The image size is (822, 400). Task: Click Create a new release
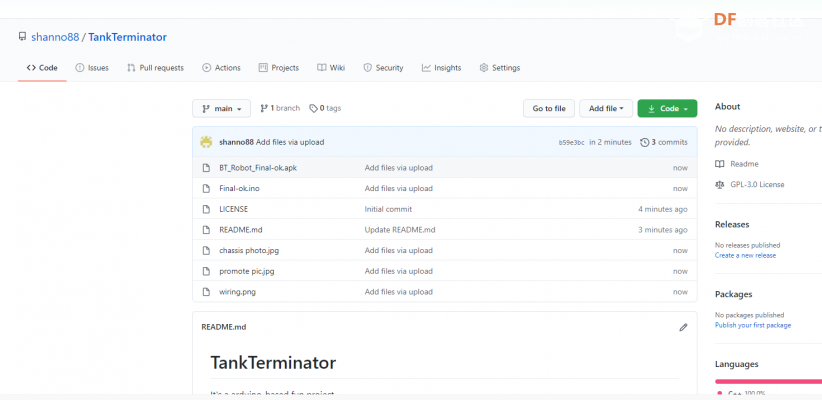pyautogui.click(x=745, y=255)
